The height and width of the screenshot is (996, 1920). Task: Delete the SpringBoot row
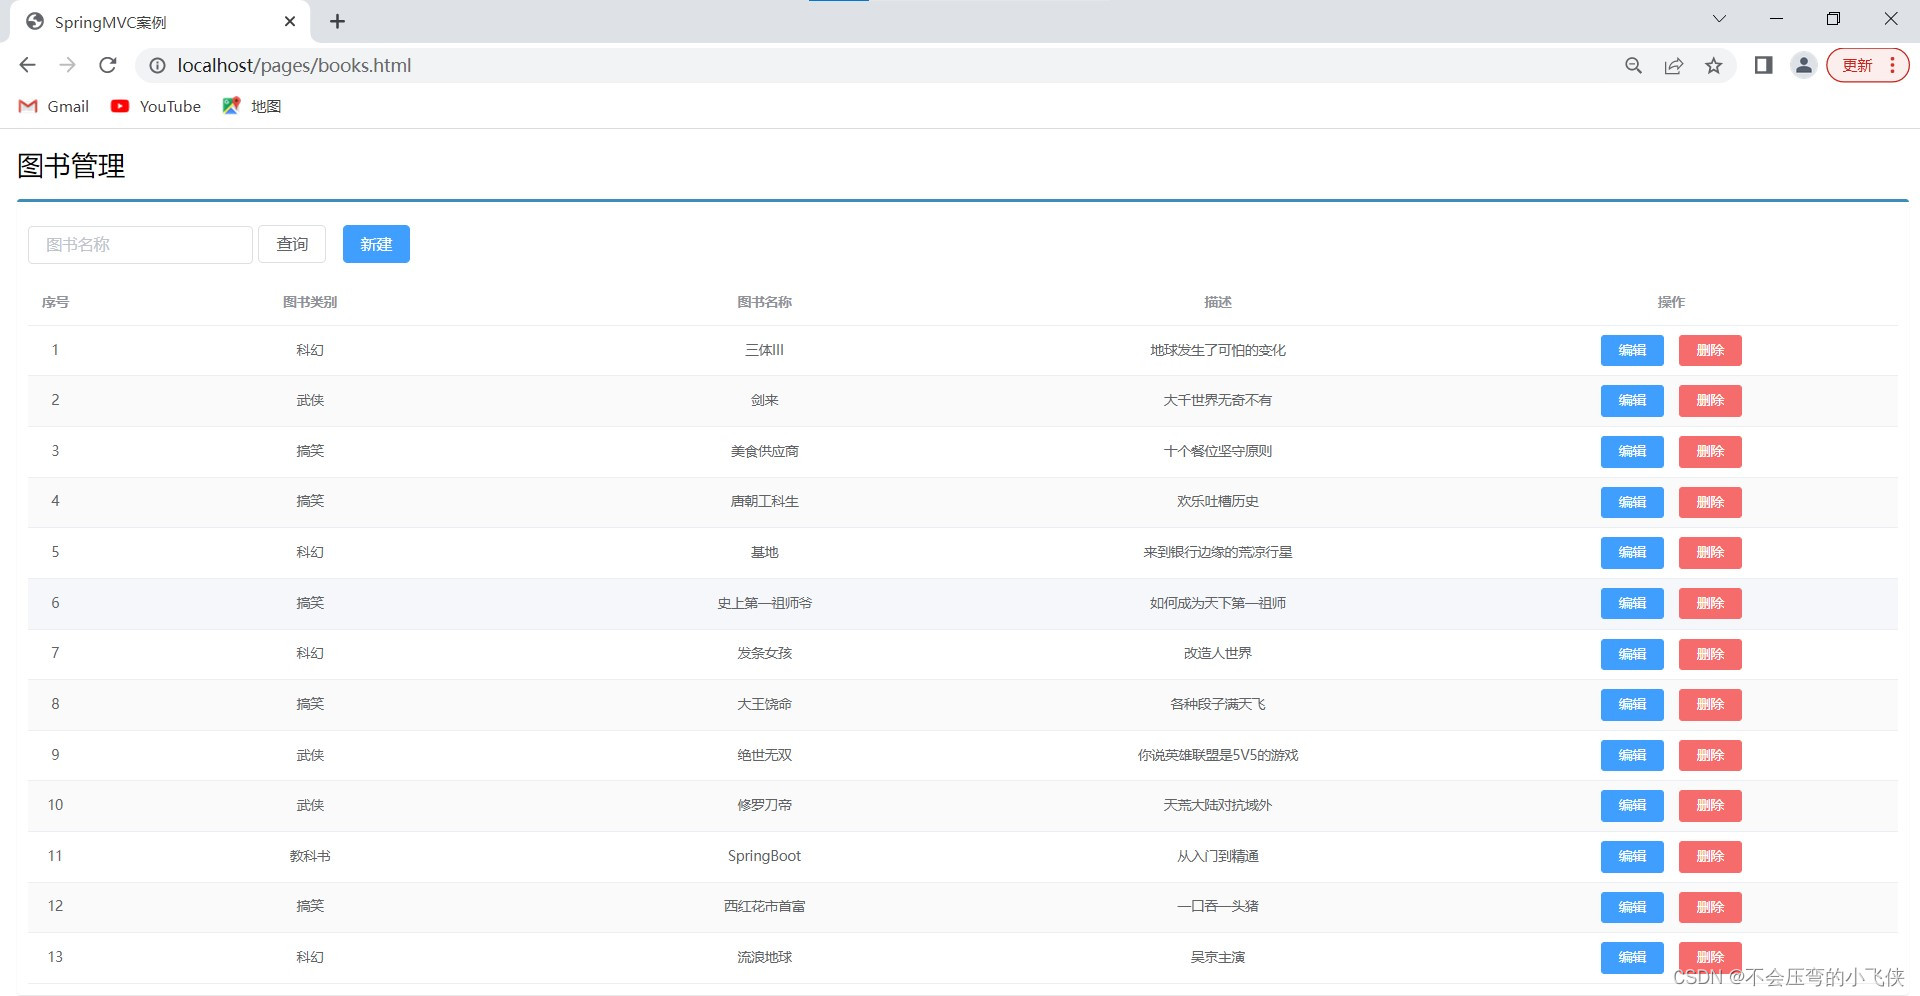click(x=1710, y=856)
